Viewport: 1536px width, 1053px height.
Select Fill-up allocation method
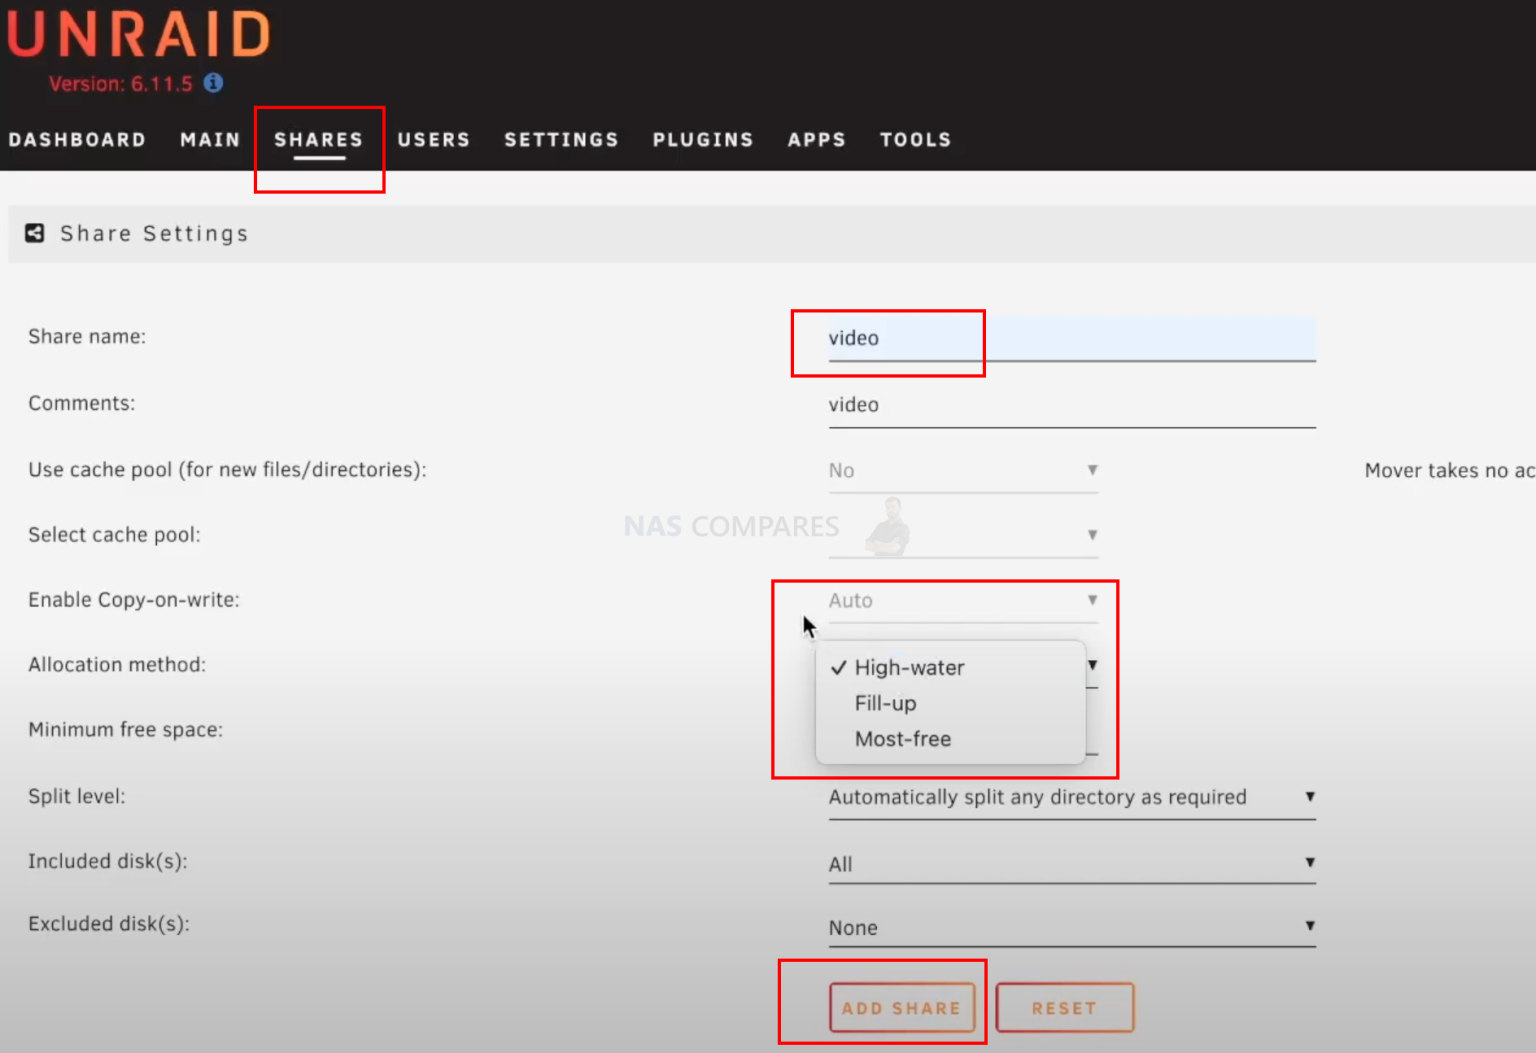pos(884,703)
